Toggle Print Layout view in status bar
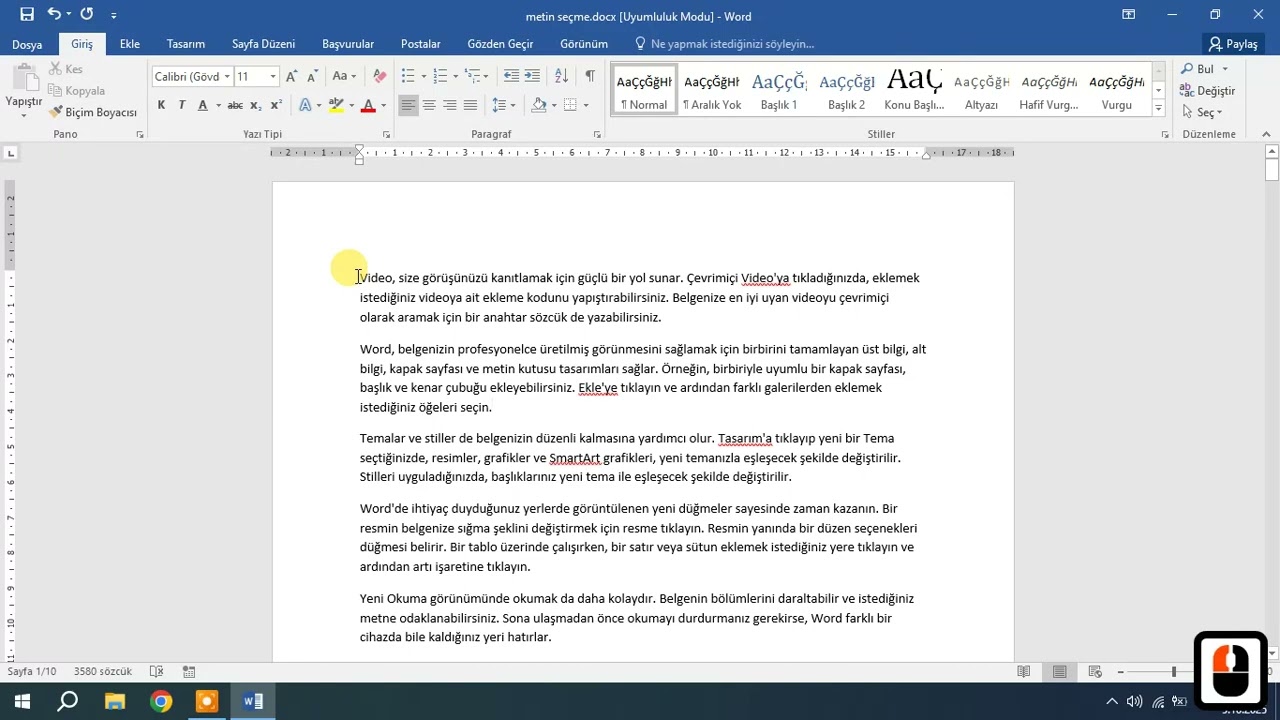 click(x=1059, y=672)
